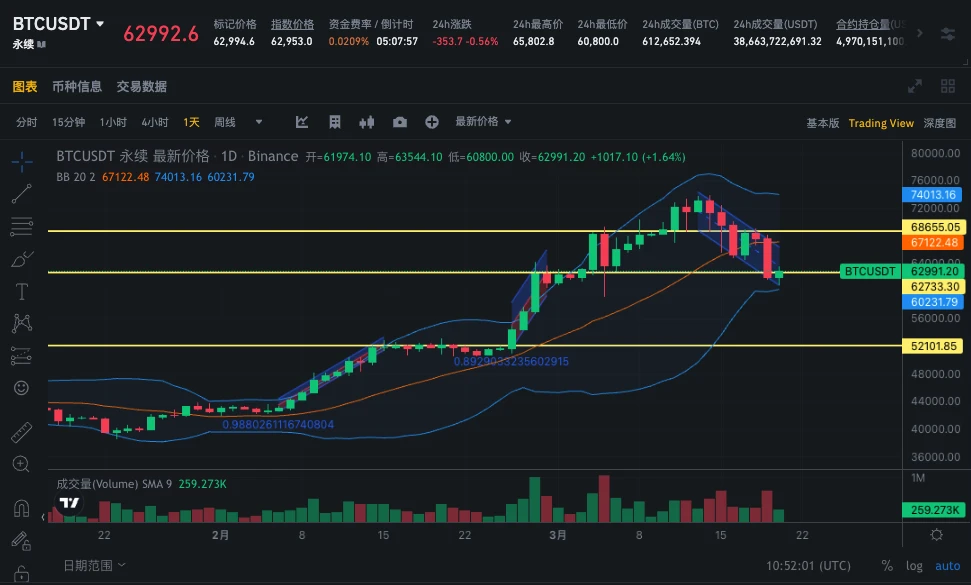Toggle magnet snap mode
Screen dimensions: 971x585
(x=21, y=508)
